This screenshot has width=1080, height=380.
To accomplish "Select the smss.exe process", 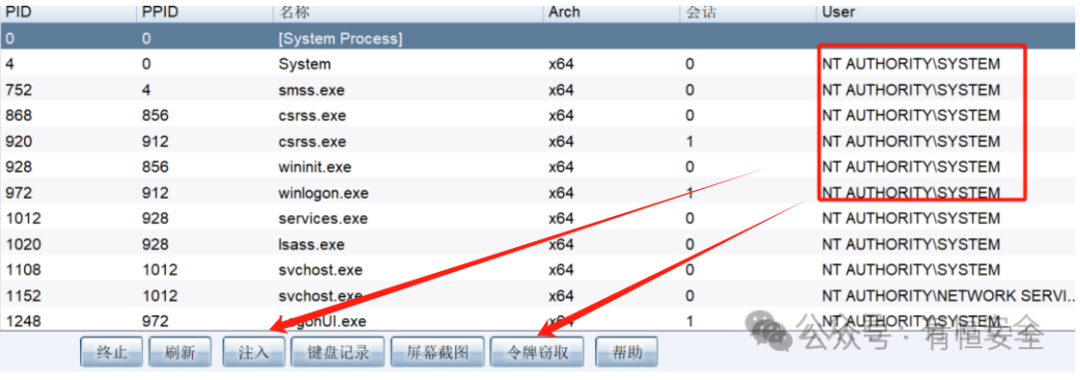I will pyautogui.click(x=311, y=90).
